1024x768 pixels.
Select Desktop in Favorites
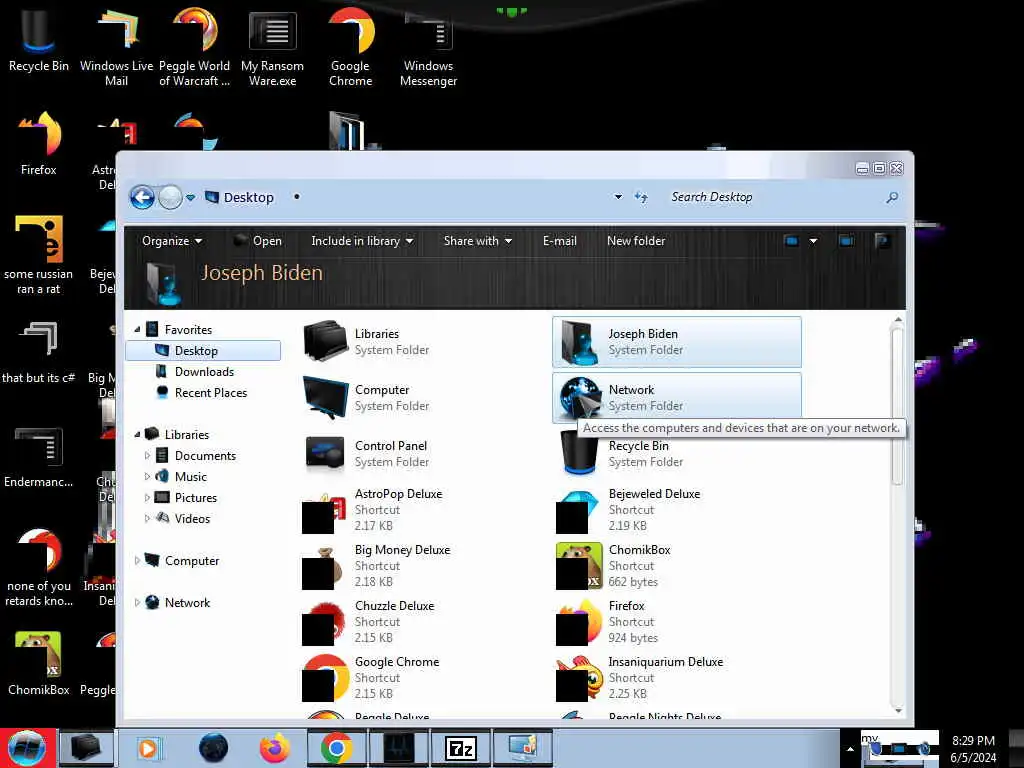(203, 351)
